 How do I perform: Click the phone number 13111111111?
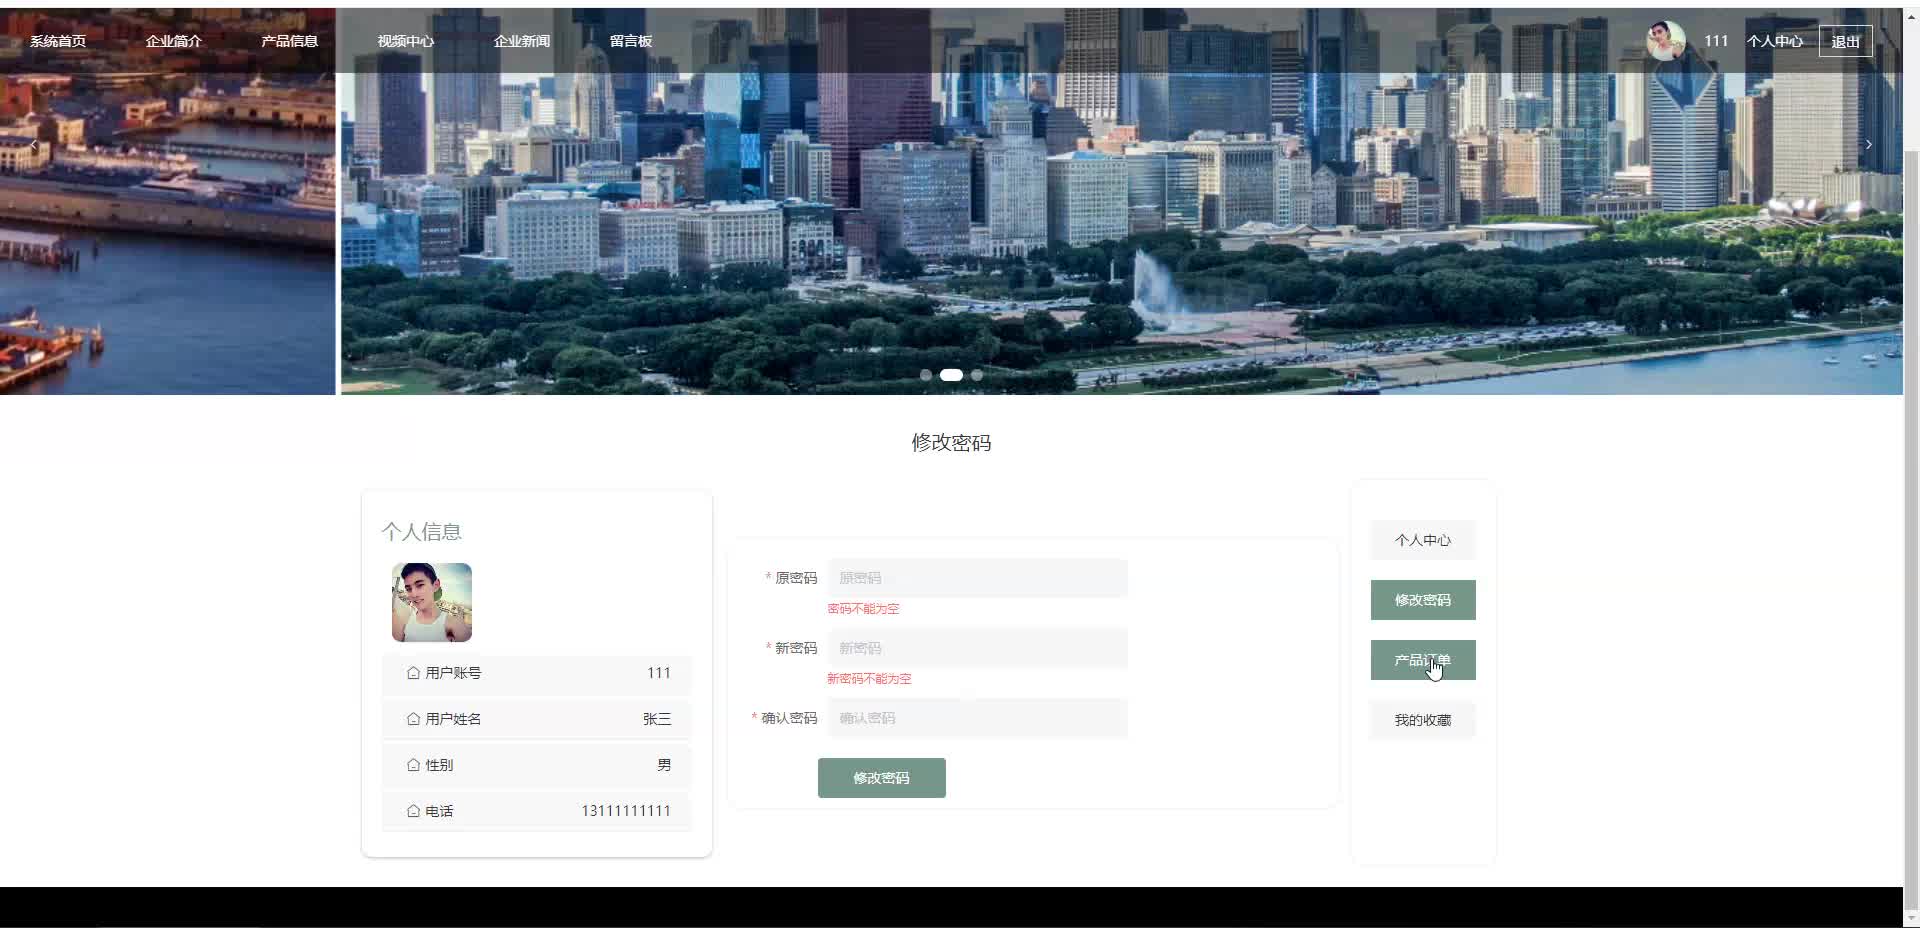626,811
